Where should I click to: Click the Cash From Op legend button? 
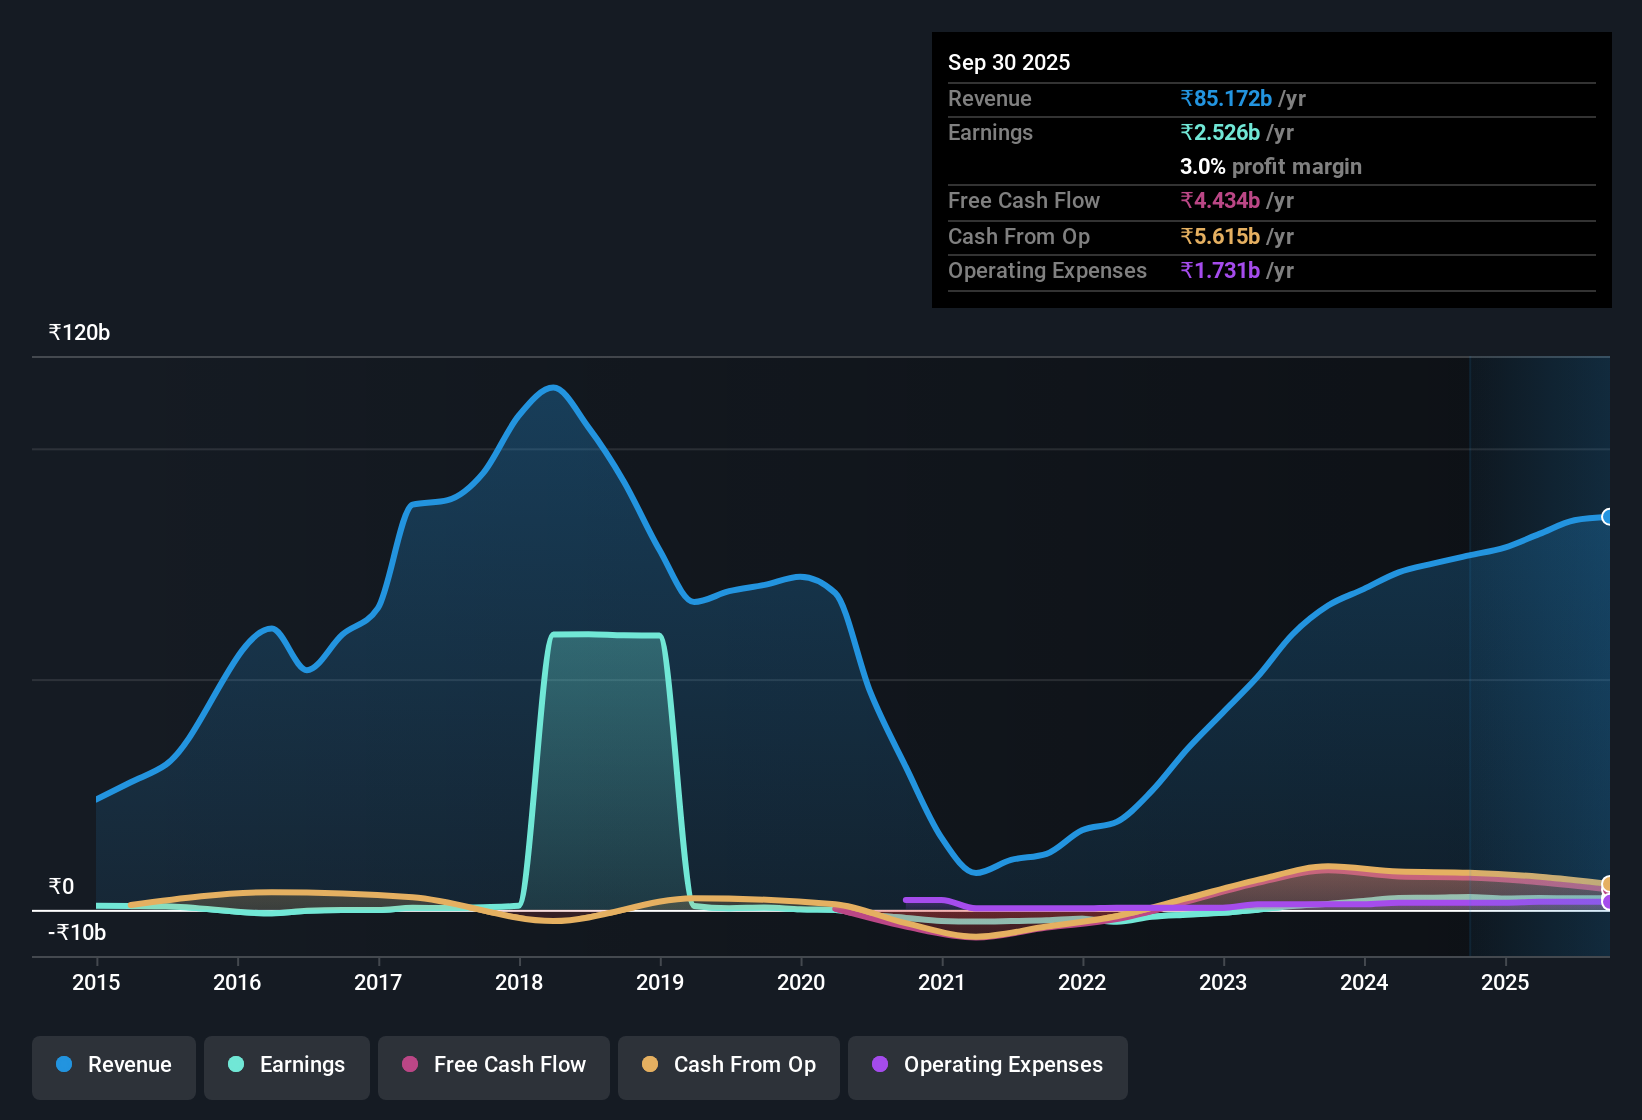728,1065
